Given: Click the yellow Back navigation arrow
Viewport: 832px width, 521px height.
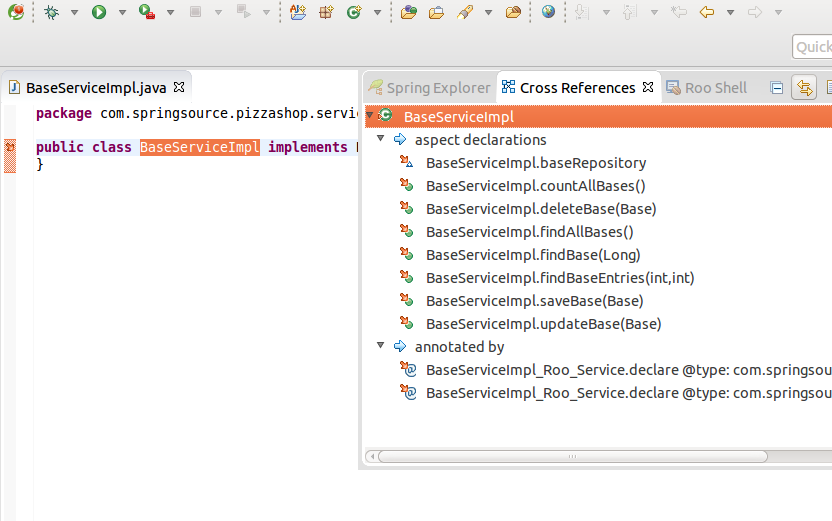Looking at the screenshot, I should click(x=707, y=12).
